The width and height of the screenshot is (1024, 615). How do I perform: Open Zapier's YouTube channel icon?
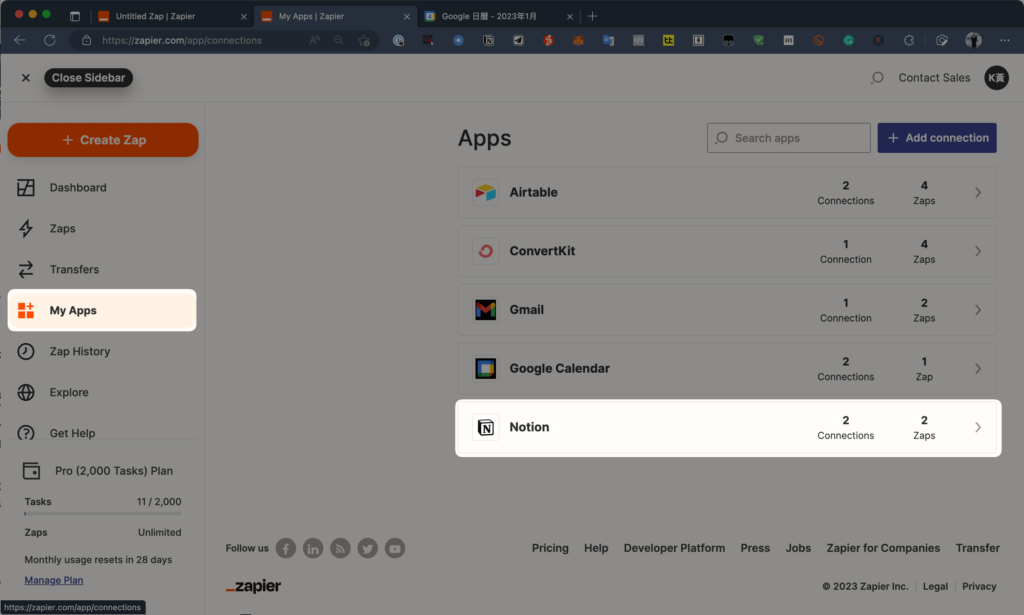point(395,548)
